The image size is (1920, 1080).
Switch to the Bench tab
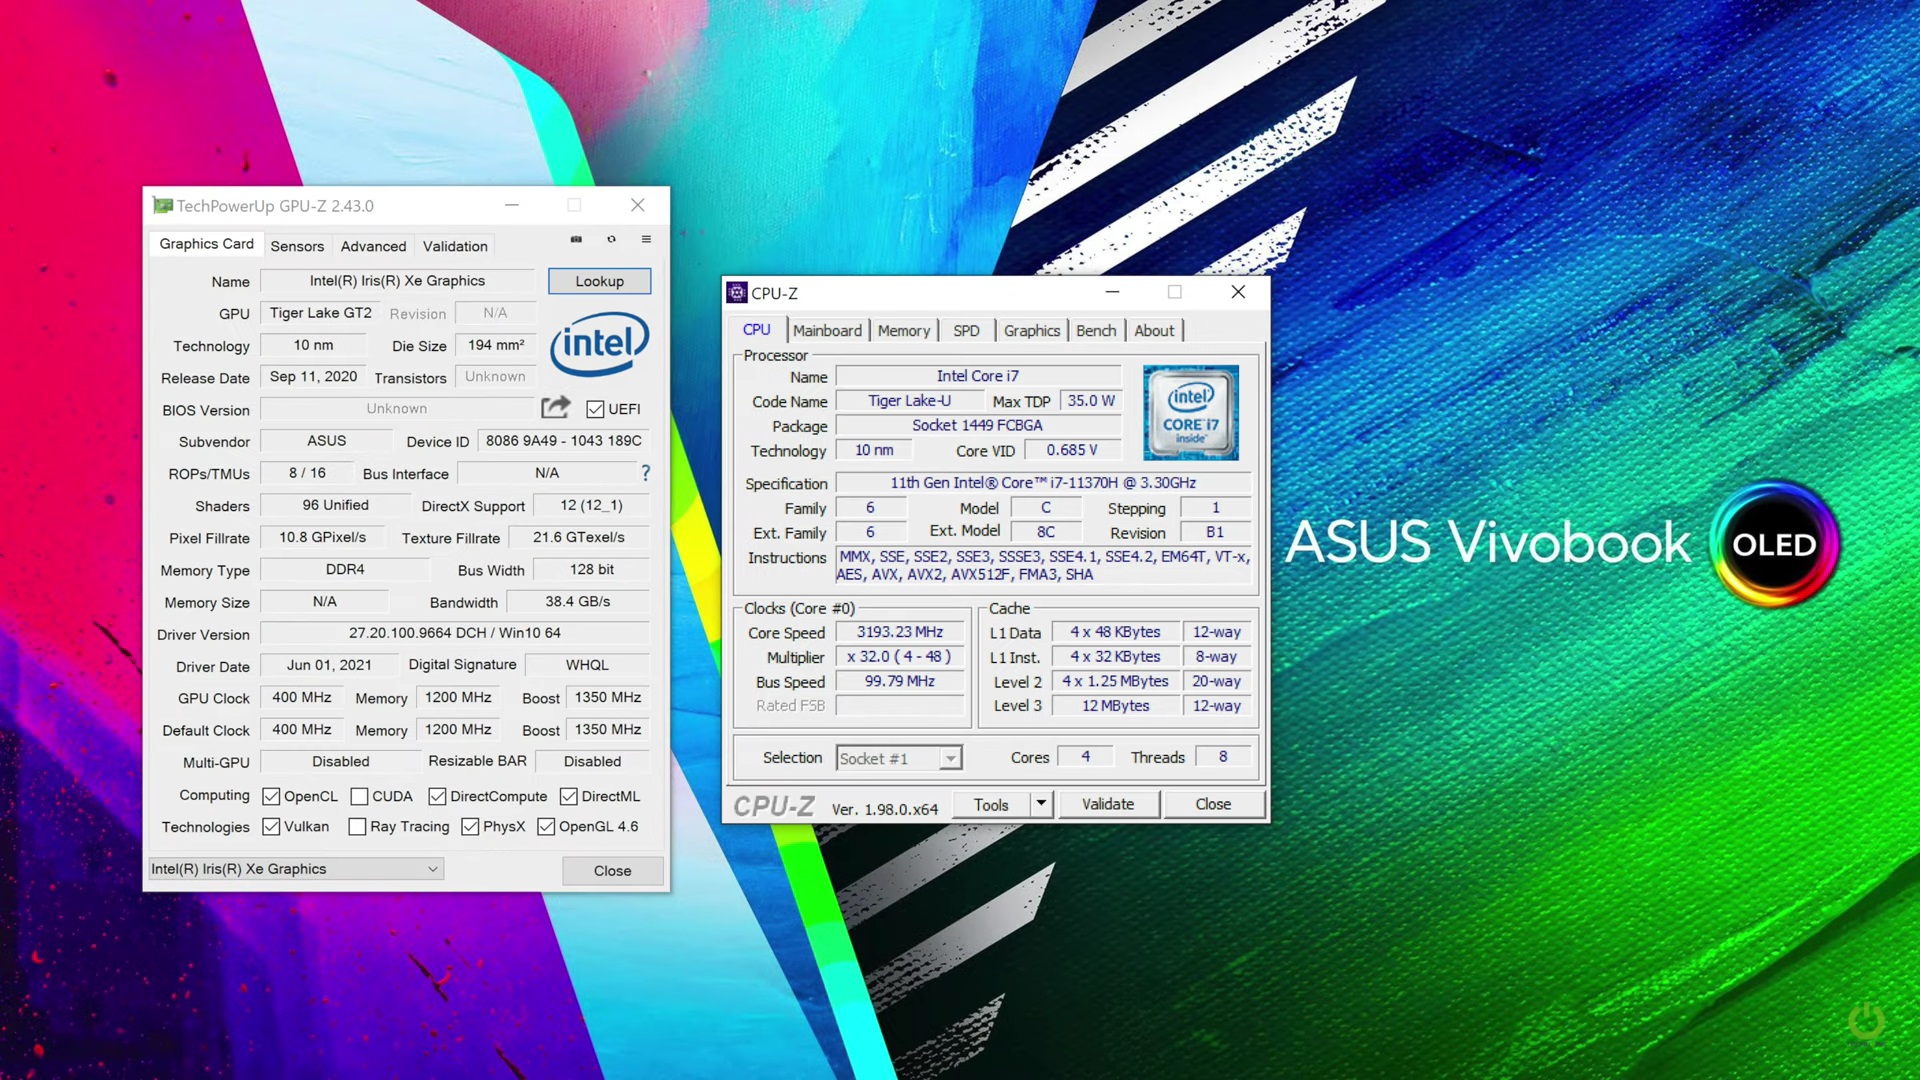[1095, 330]
